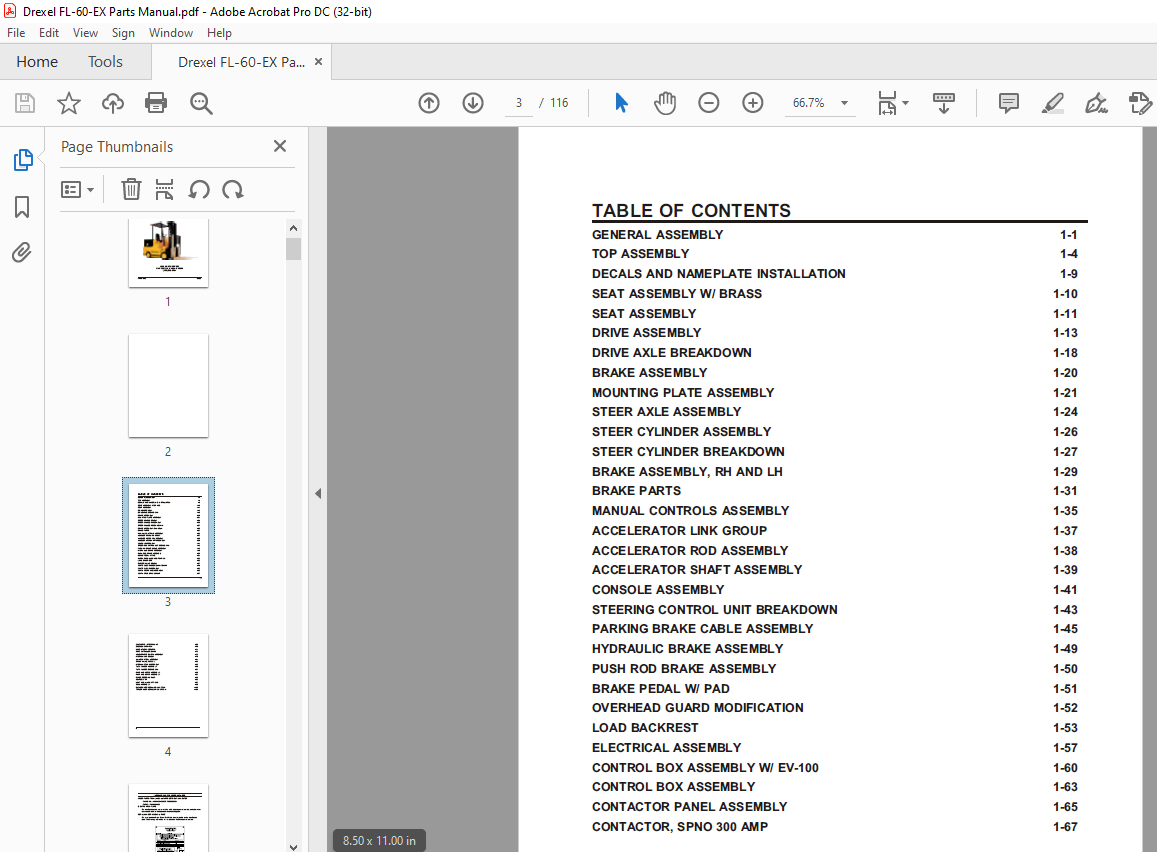Click page number 1-67 in contents
This screenshot has height=852, width=1157.
pyautogui.click(x=1065, y=827)
